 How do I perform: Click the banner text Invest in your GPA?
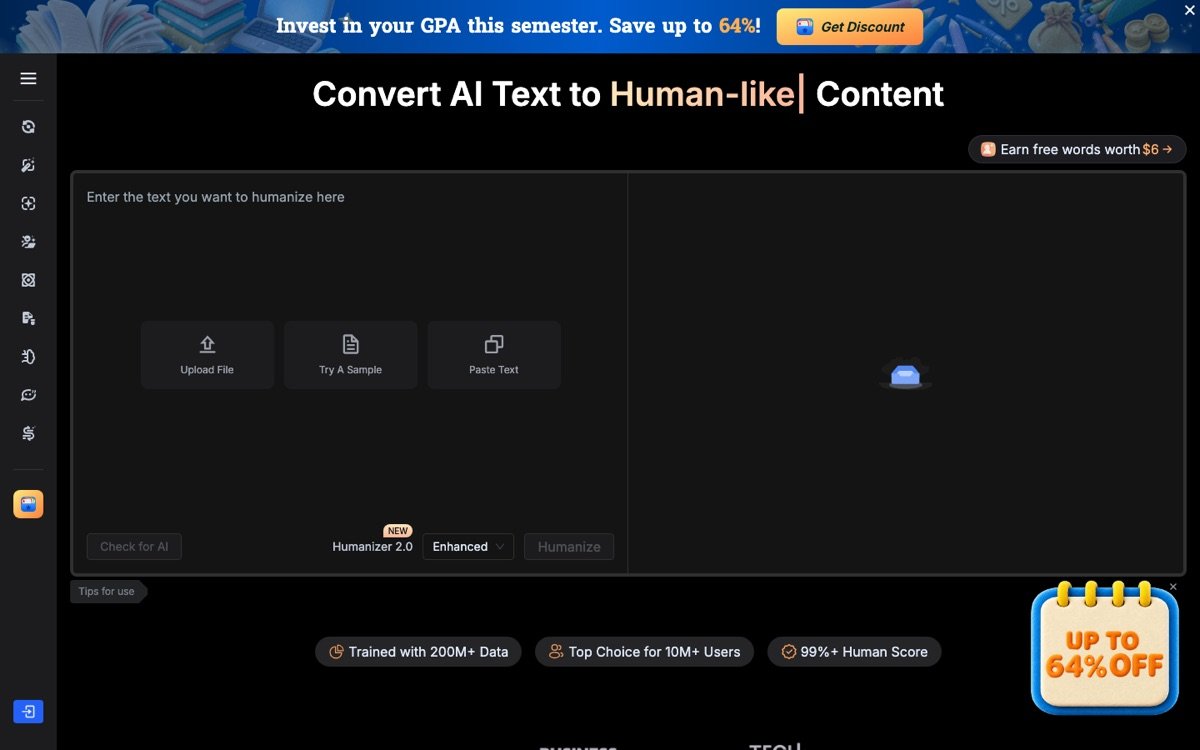tap(518, 26)
